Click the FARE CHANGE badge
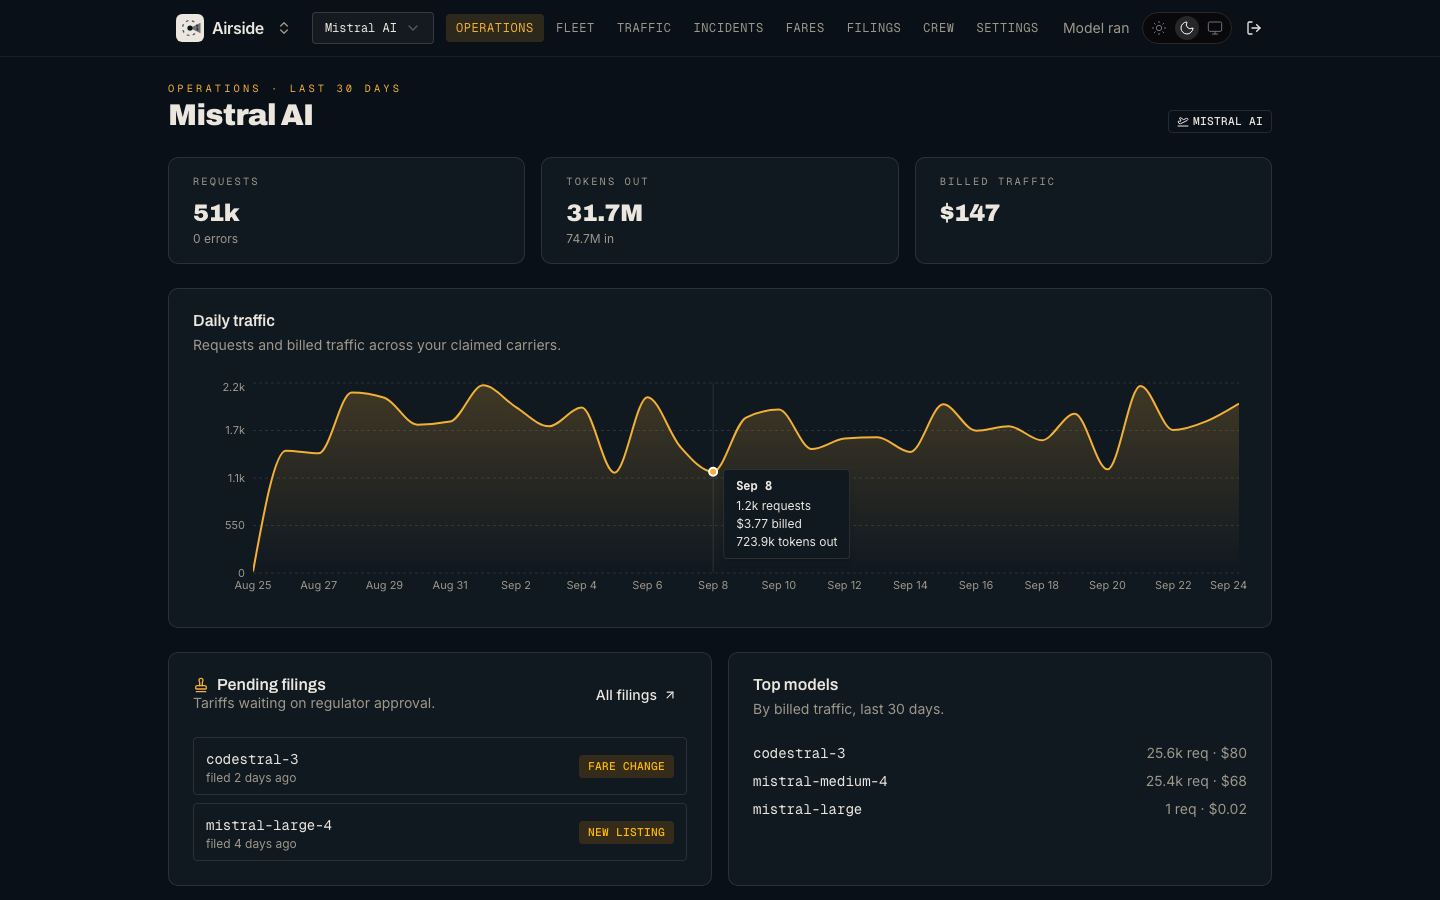This screenshot has height=900, width=1440. click(x=626, y=767)
